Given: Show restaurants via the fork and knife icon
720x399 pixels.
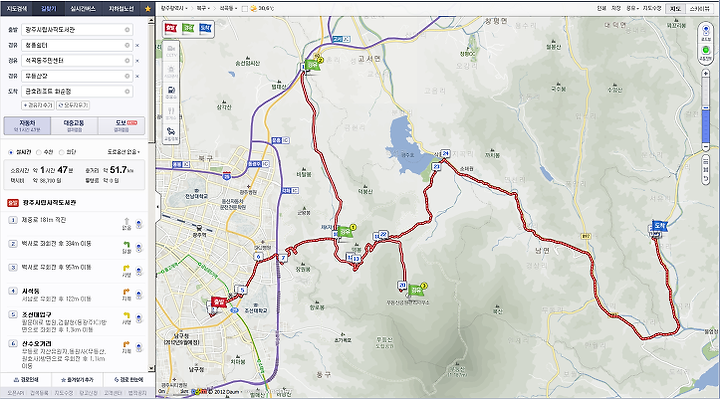Looking at the screenshot, I should [171, 113].
